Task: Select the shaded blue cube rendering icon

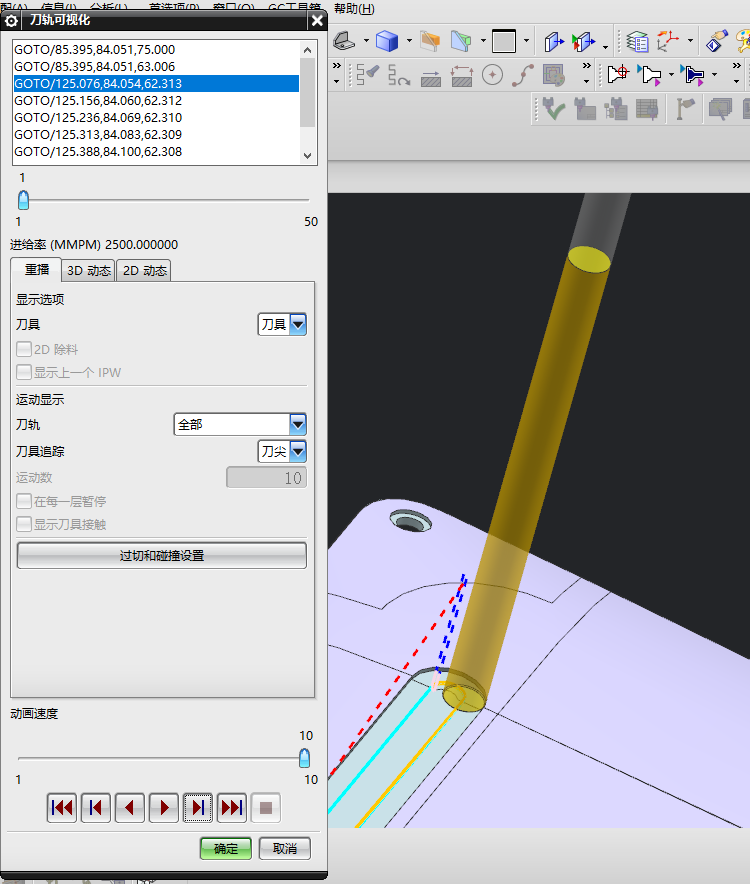Action: pyautogui.click(x=387, y=41)
